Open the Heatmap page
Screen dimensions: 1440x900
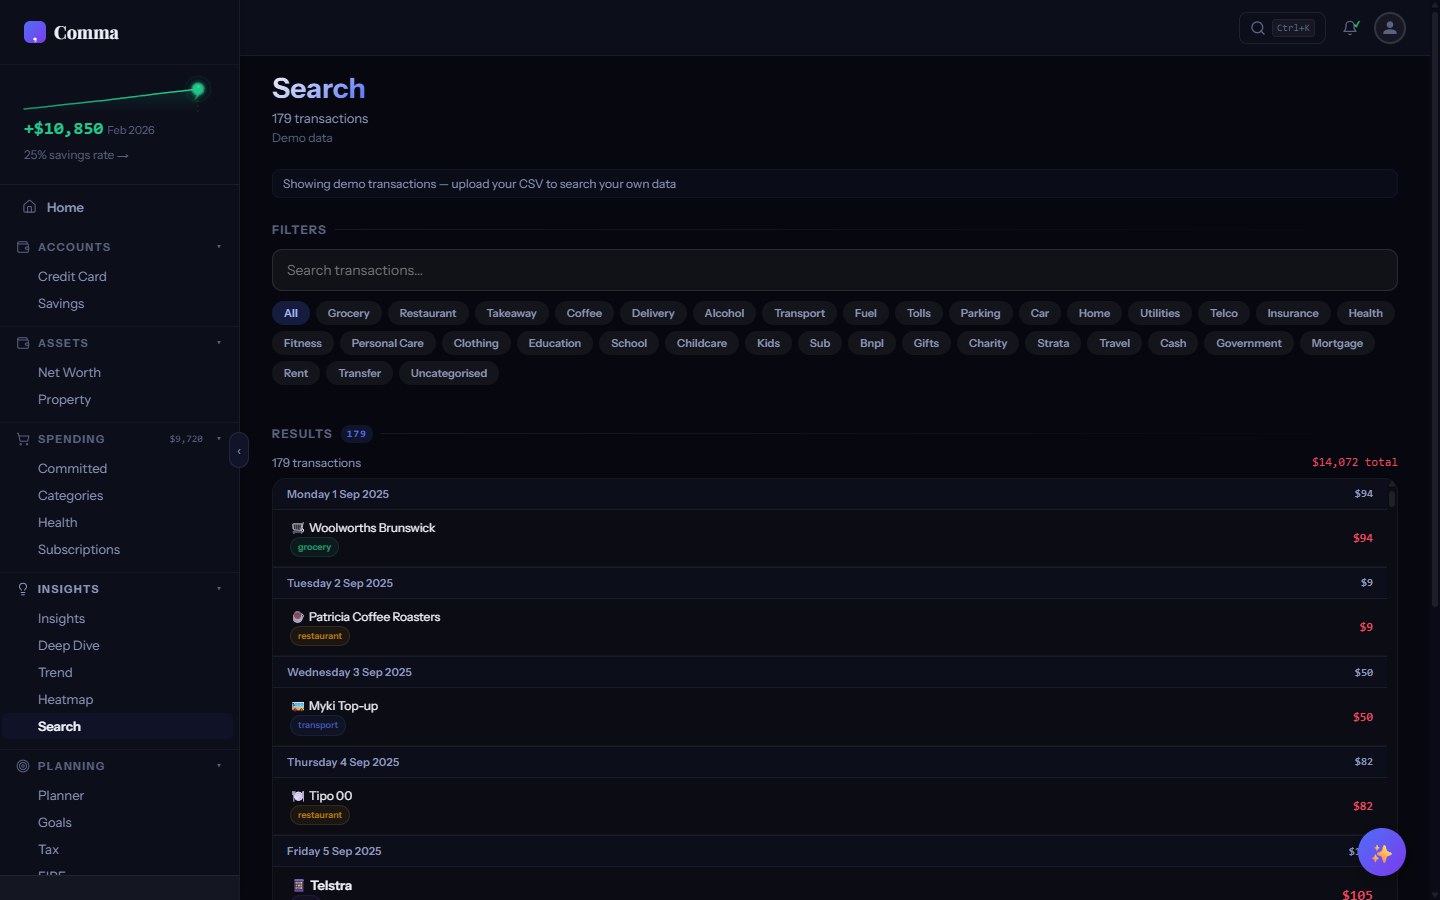(65, 699)
